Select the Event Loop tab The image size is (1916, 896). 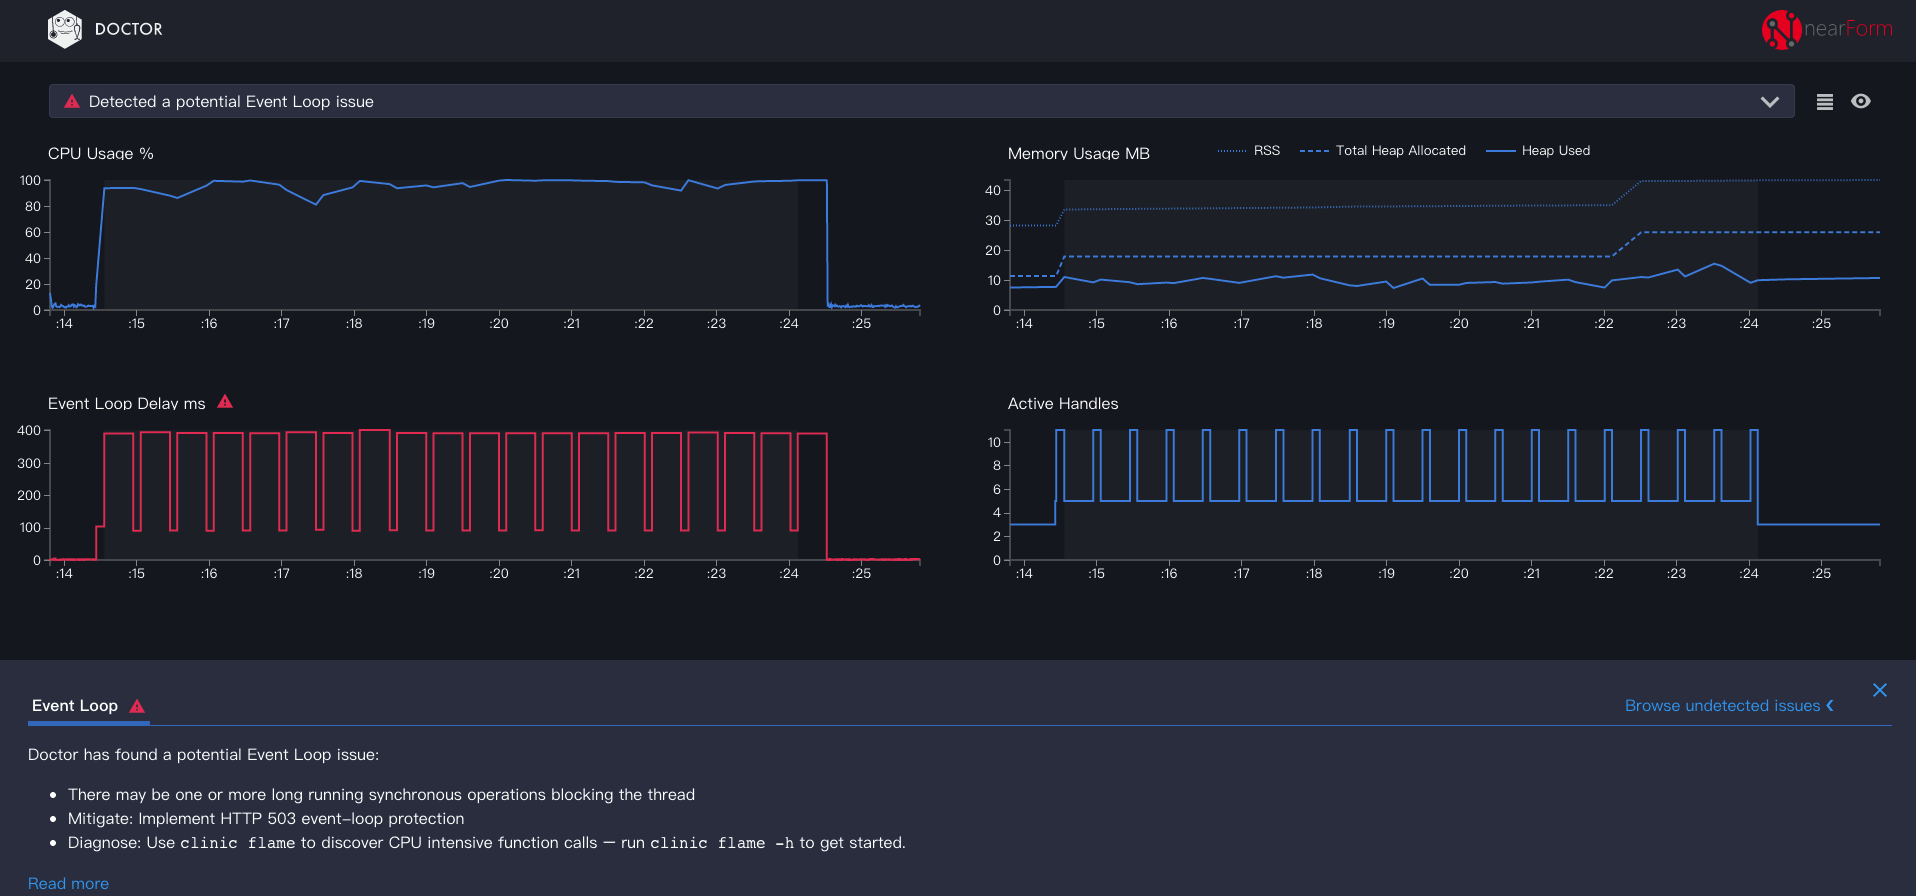pyautogui.click(x=75, y=706)
